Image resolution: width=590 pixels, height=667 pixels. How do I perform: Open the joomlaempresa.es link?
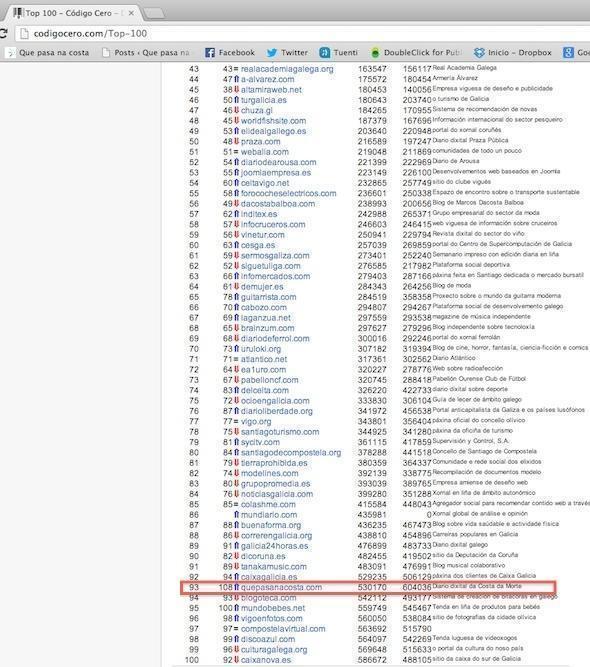coord(276,173)
